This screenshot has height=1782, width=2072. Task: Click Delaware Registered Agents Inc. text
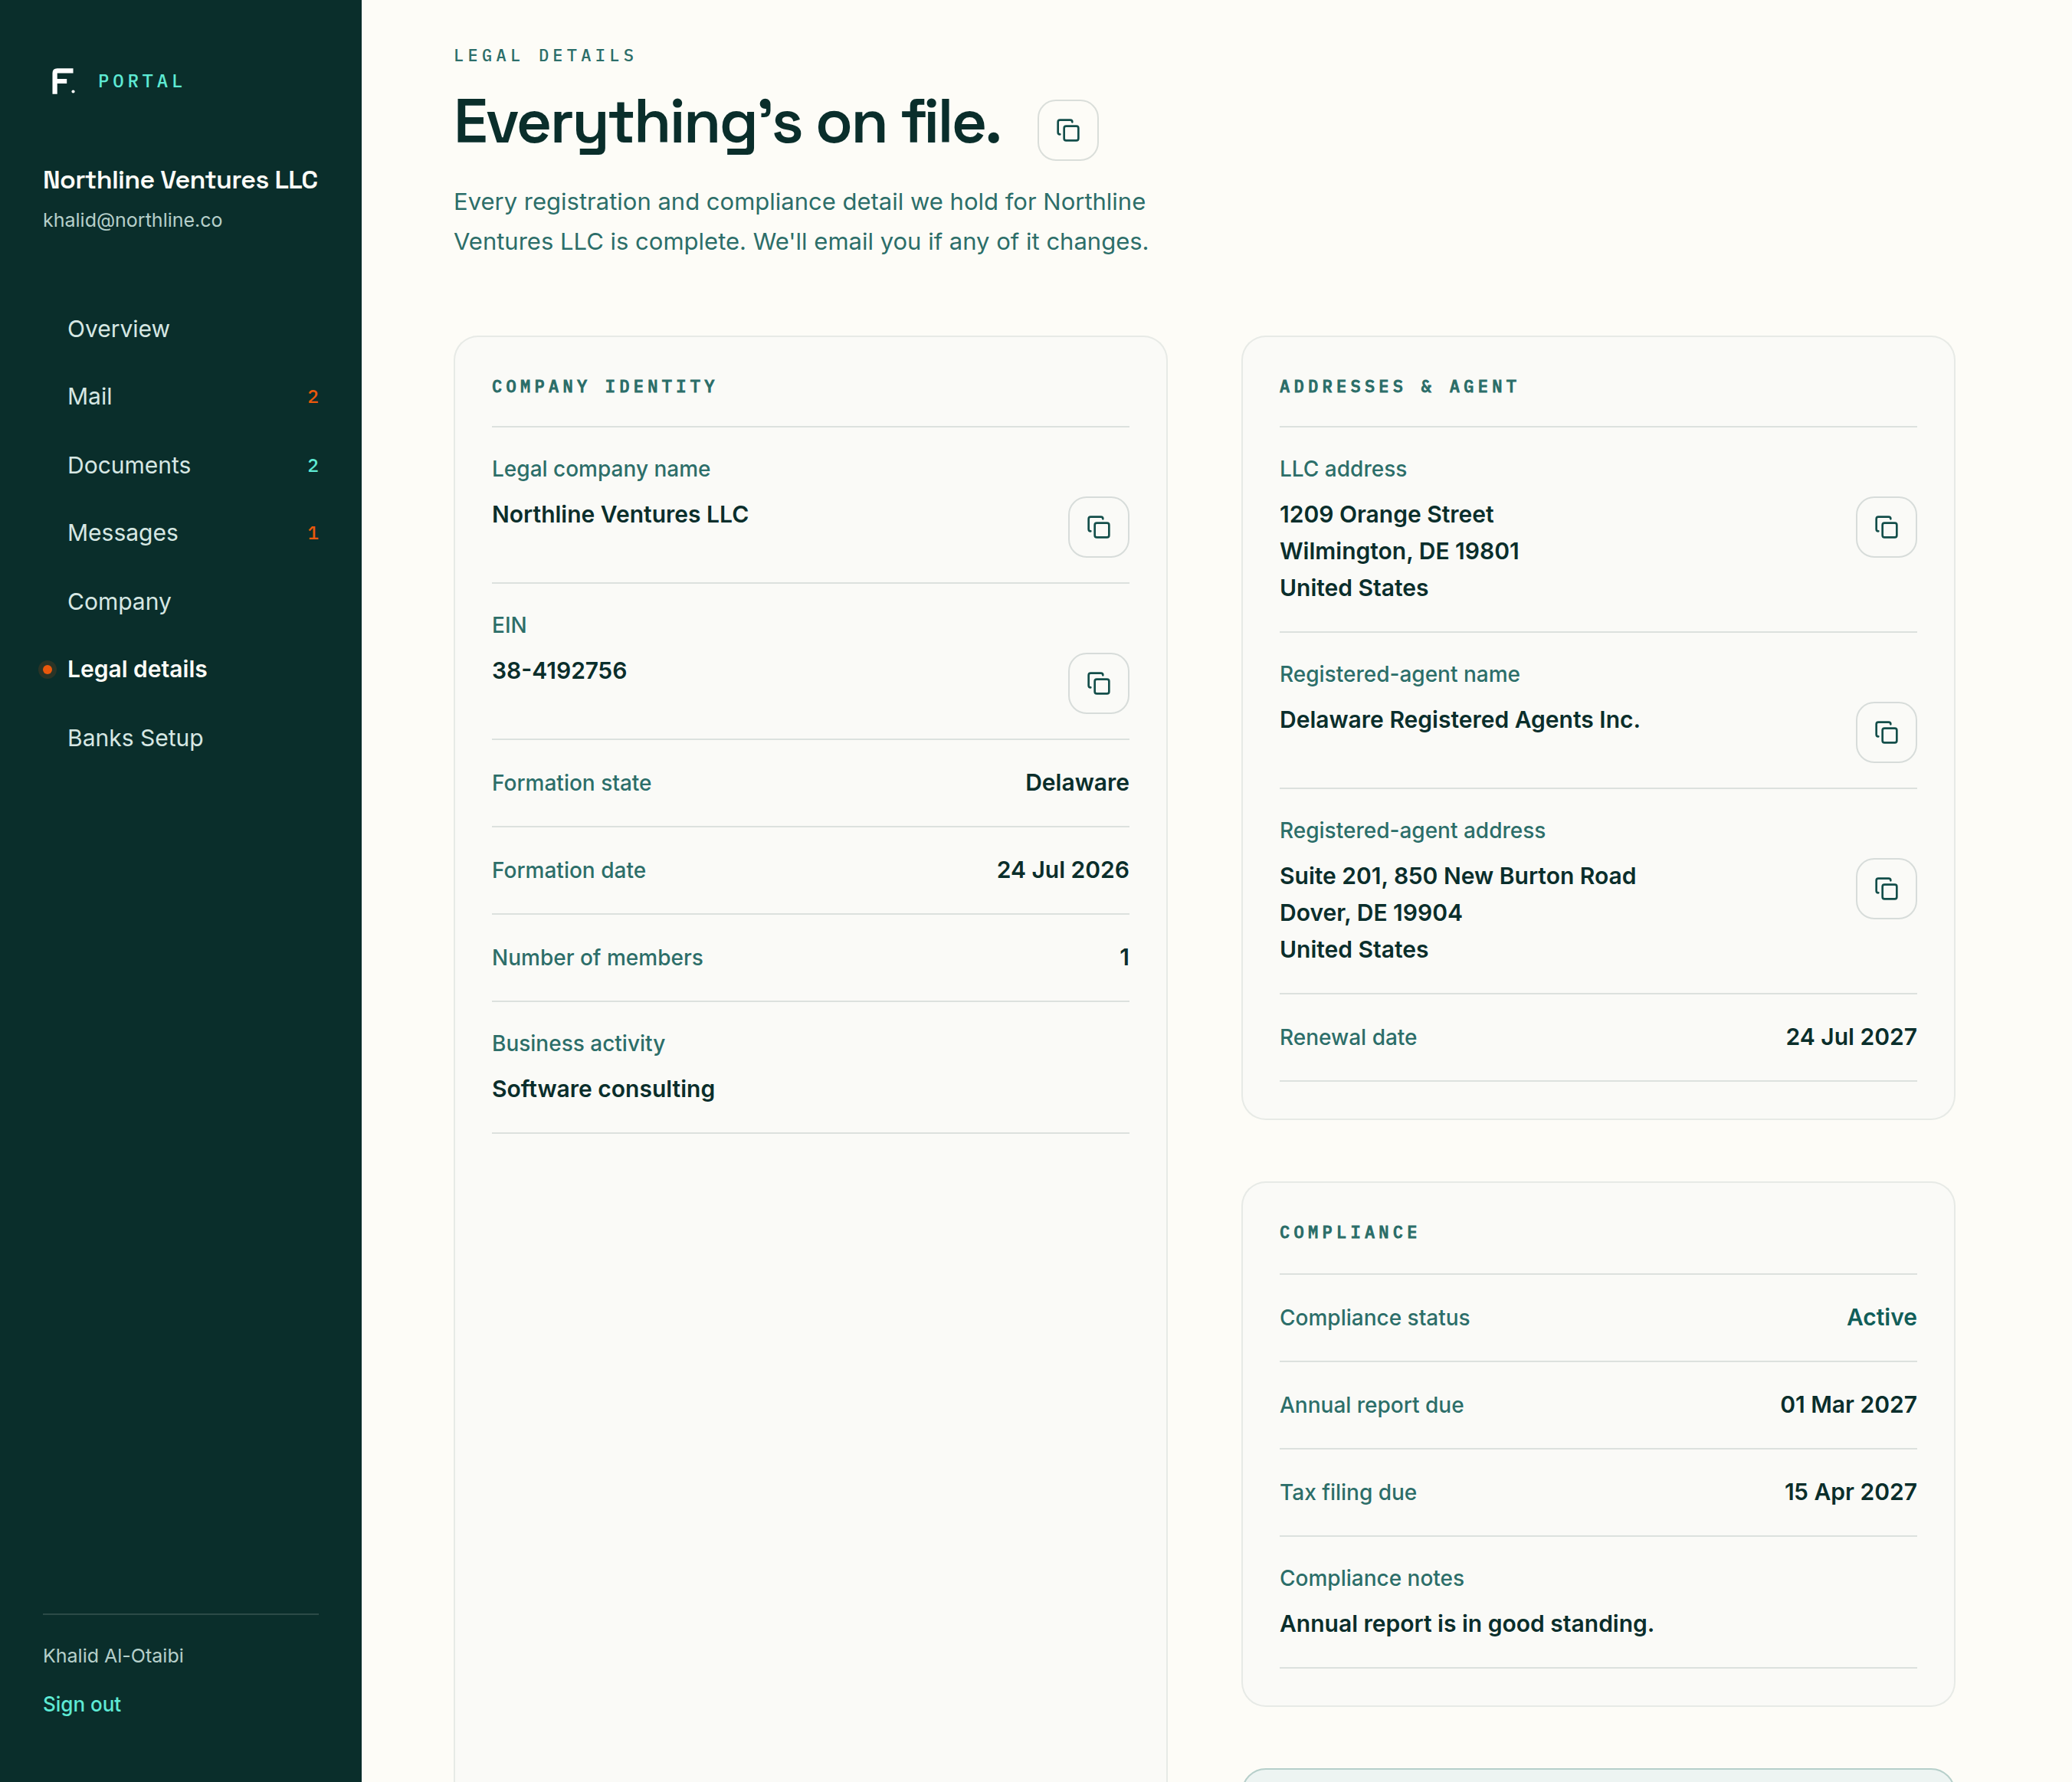click(x=1459, y=720)
